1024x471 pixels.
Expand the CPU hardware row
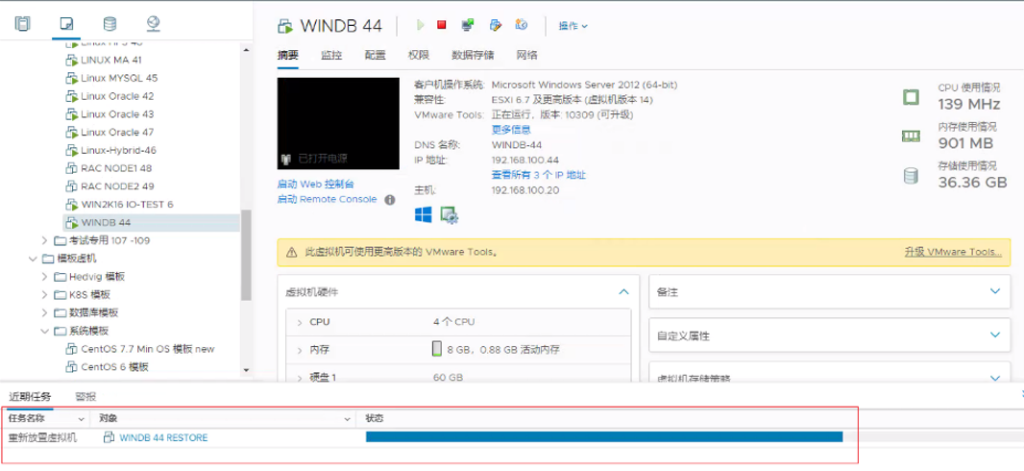tap(300, 323)
